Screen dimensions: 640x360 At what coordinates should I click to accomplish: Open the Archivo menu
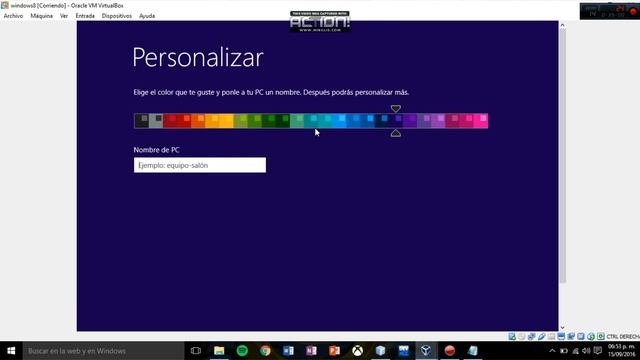click(13, 16)
